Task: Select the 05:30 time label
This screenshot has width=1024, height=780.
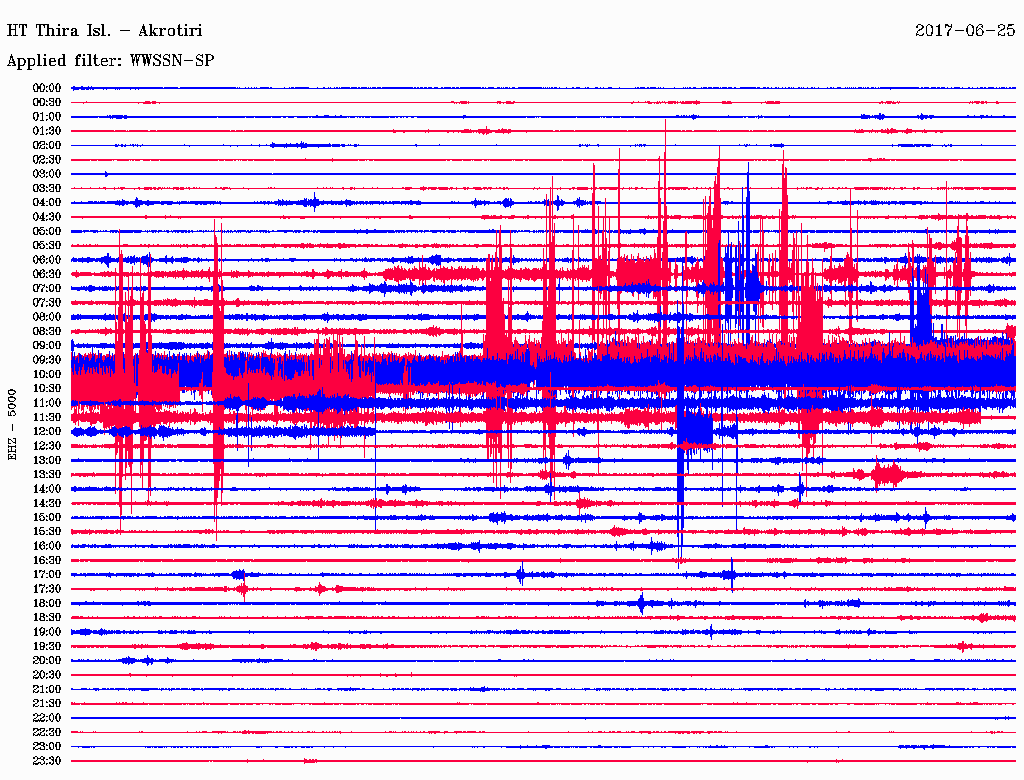Action: point(46,246)
